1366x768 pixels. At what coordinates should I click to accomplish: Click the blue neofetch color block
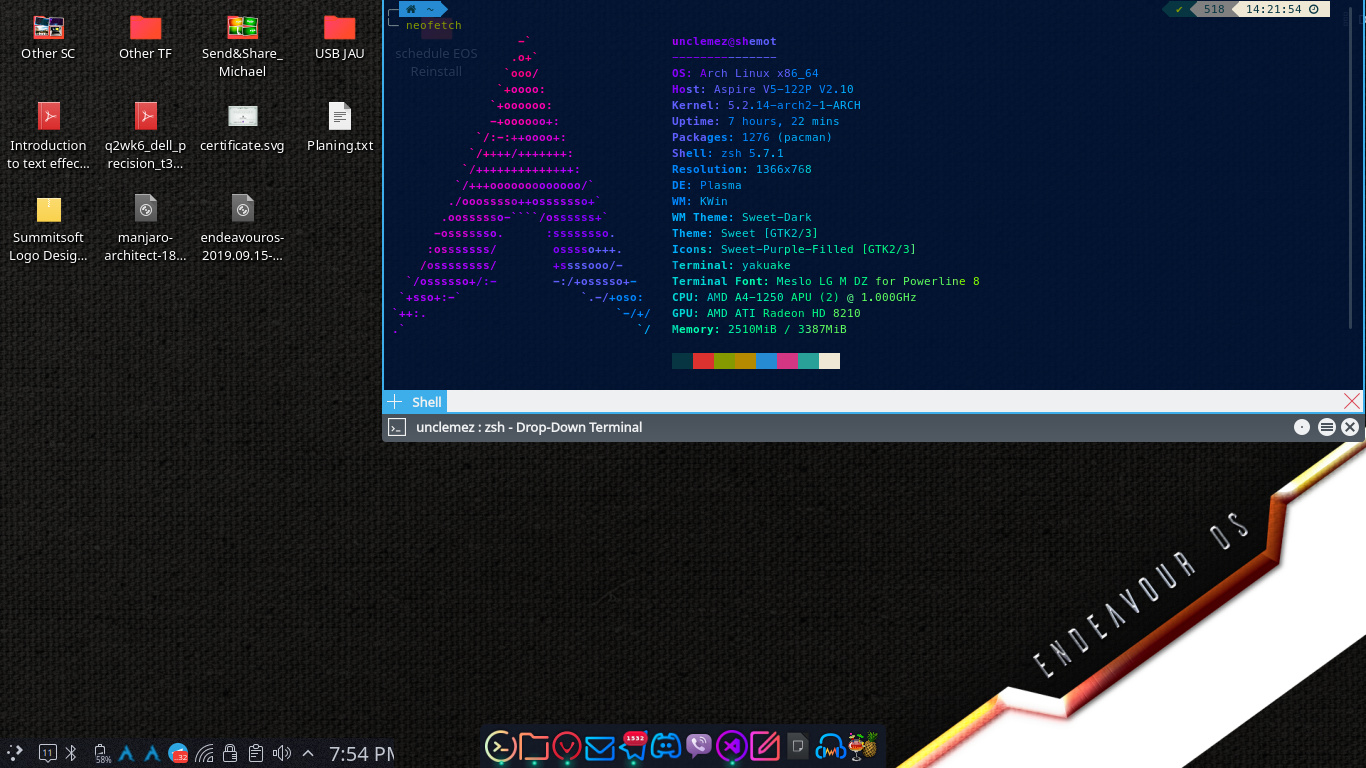pyautogui.click(x=766, y=361)
